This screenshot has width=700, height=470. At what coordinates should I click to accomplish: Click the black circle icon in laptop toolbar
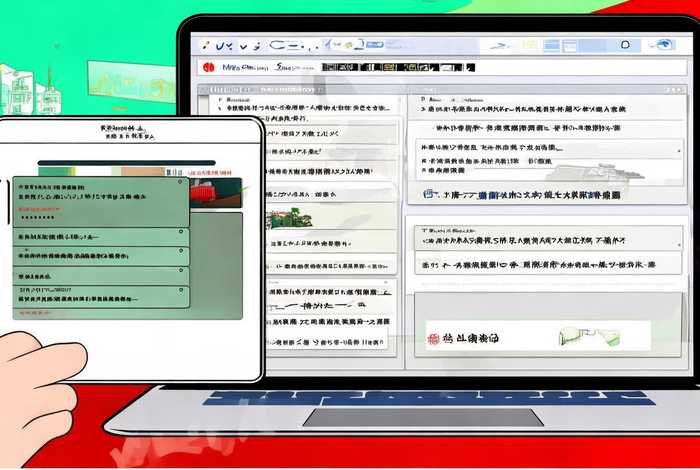625,45
